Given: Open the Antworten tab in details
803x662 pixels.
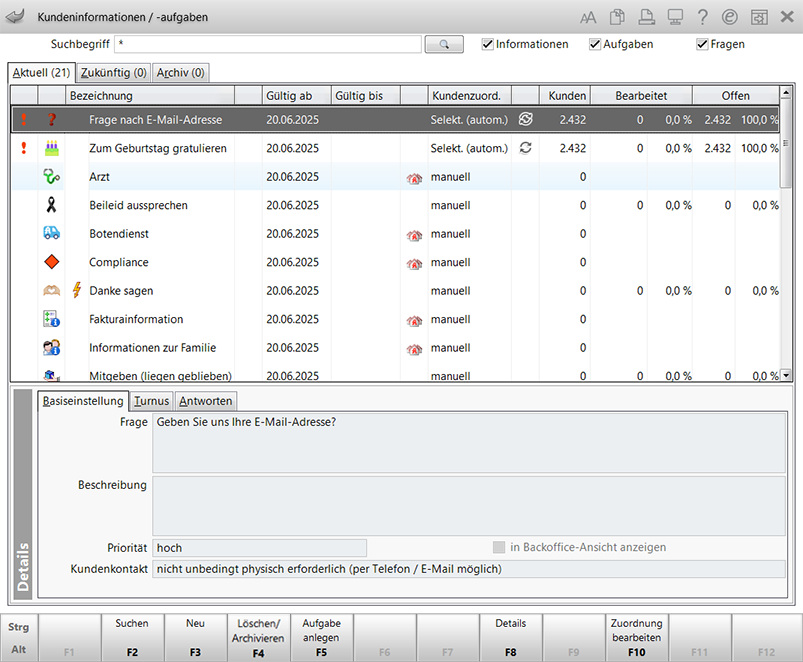Looking at the screenshot, I should (x=205, y=401).
